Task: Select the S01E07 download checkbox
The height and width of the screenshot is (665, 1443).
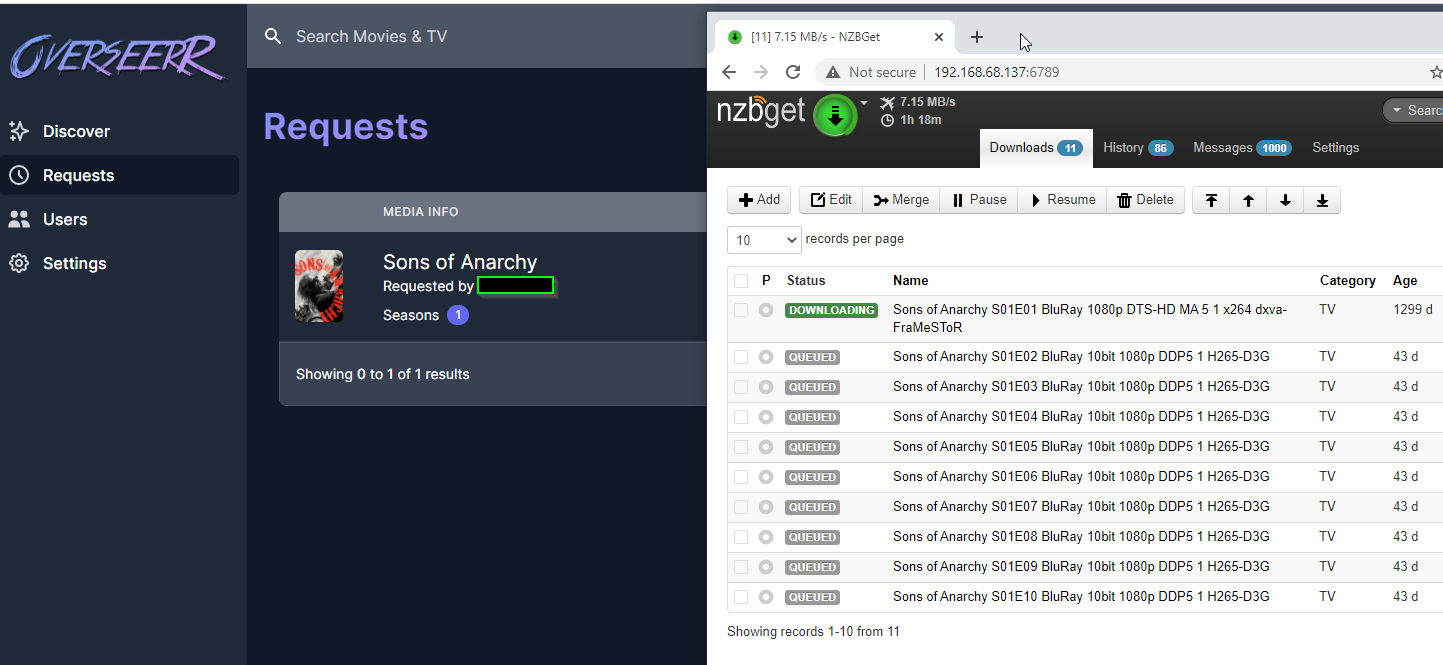Action: pos(741,507)
